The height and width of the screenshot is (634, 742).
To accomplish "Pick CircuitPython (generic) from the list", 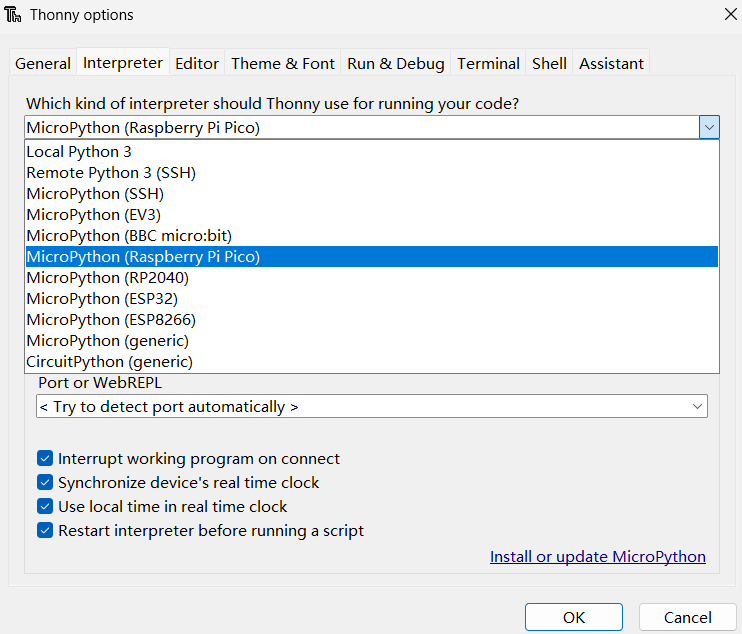I will click(109, 362).
